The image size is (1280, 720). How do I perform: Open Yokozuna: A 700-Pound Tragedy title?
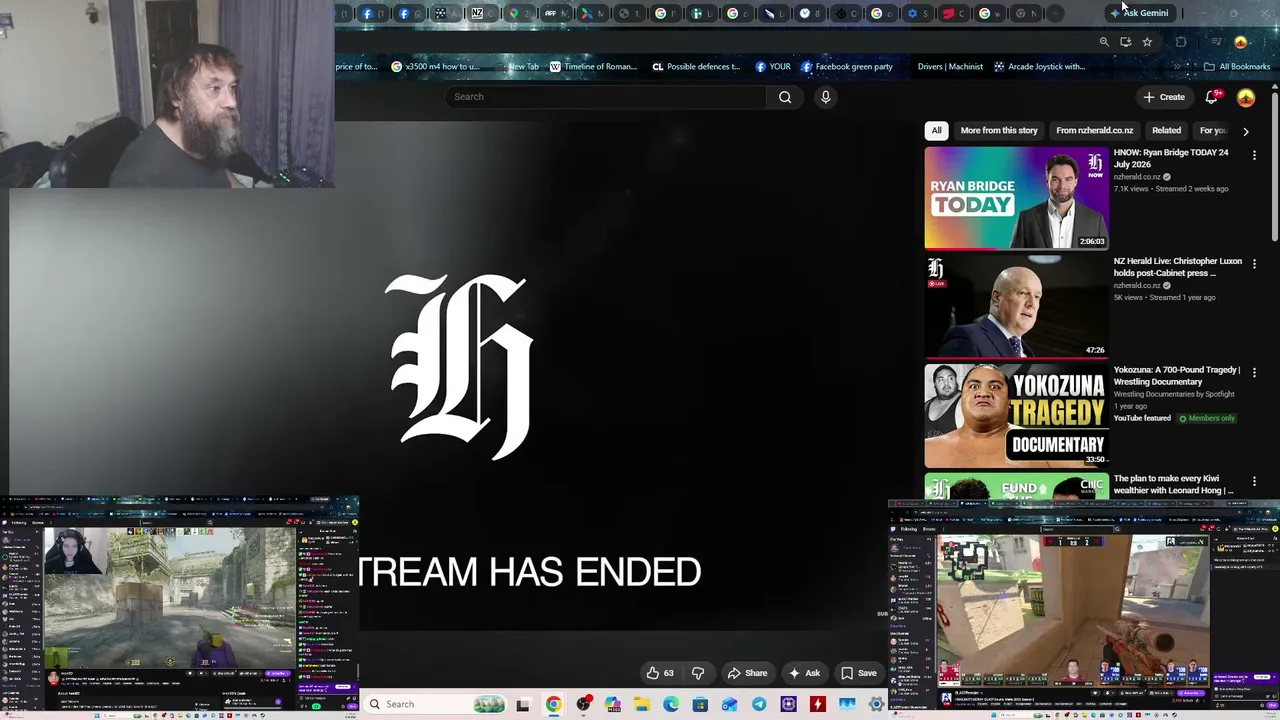pyautogui.click(x=1177, y=376)
